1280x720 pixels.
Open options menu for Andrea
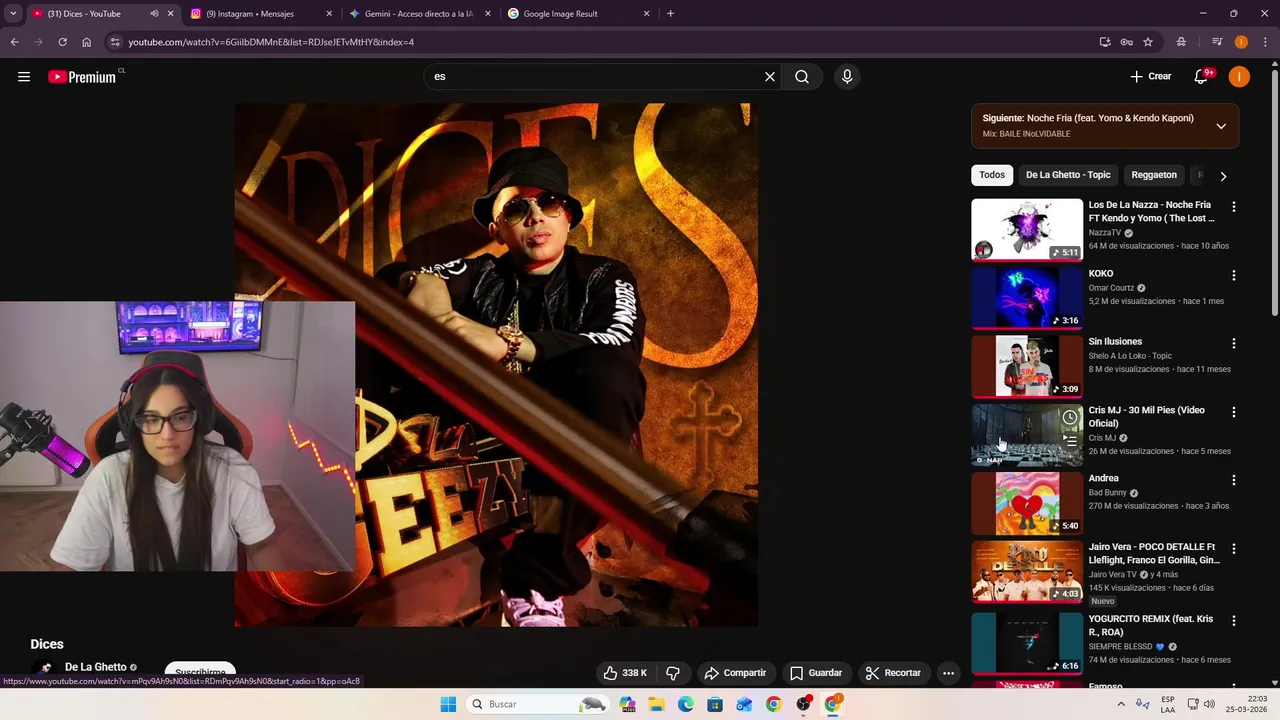coord(1233,480)
